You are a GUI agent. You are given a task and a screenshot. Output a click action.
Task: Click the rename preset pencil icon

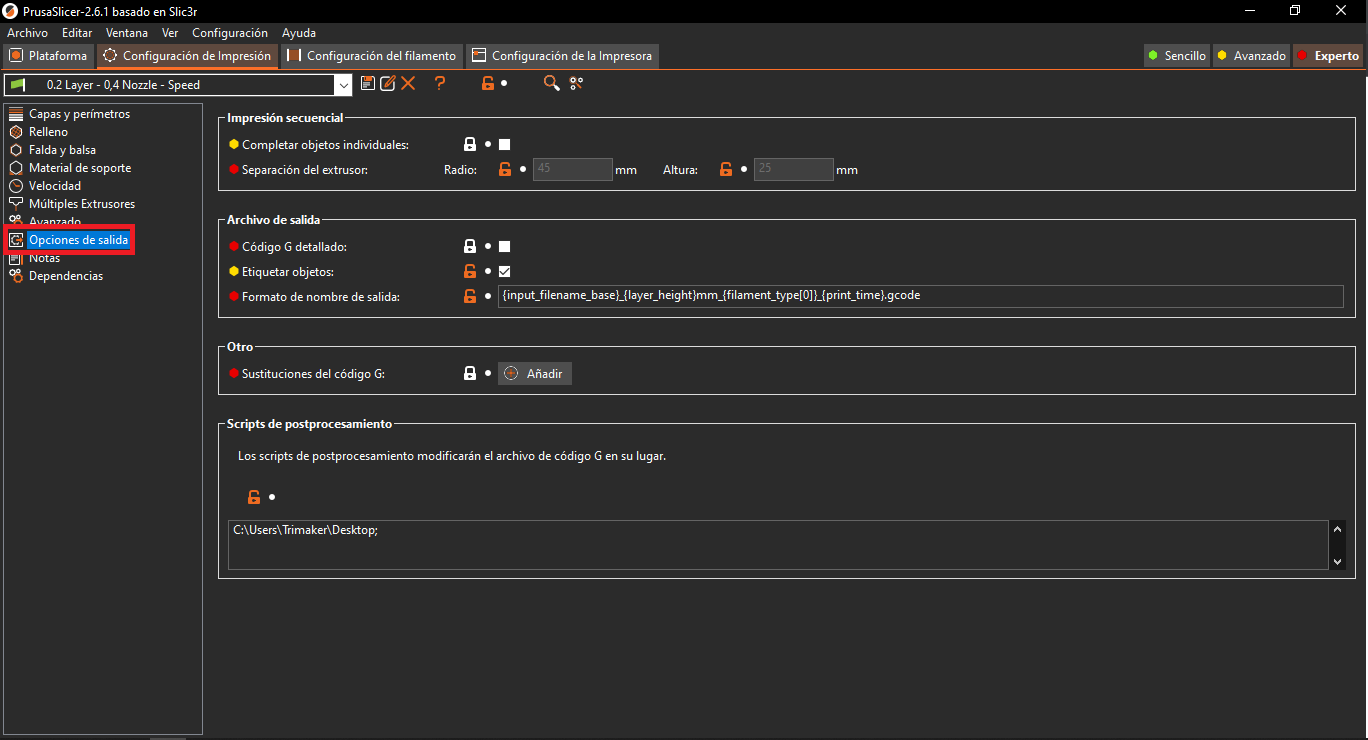387,84
